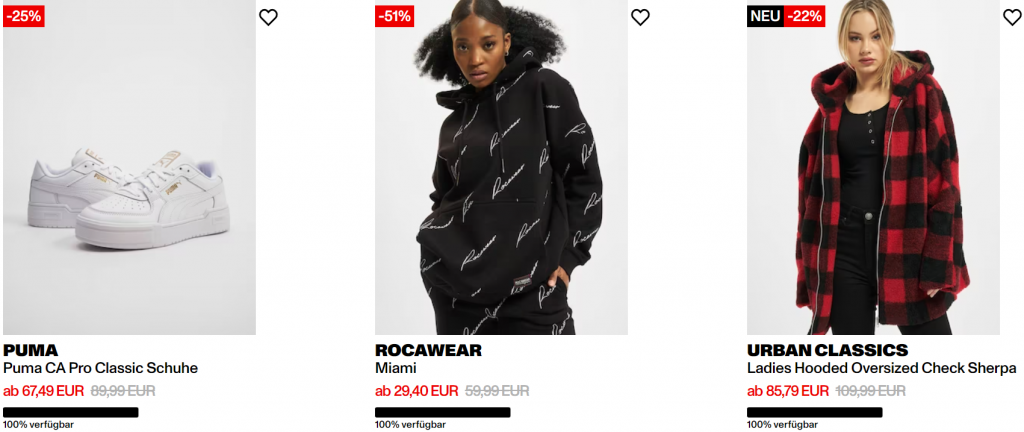
Task: Click the Urban Classics availability bar
Action: point(814,412)
